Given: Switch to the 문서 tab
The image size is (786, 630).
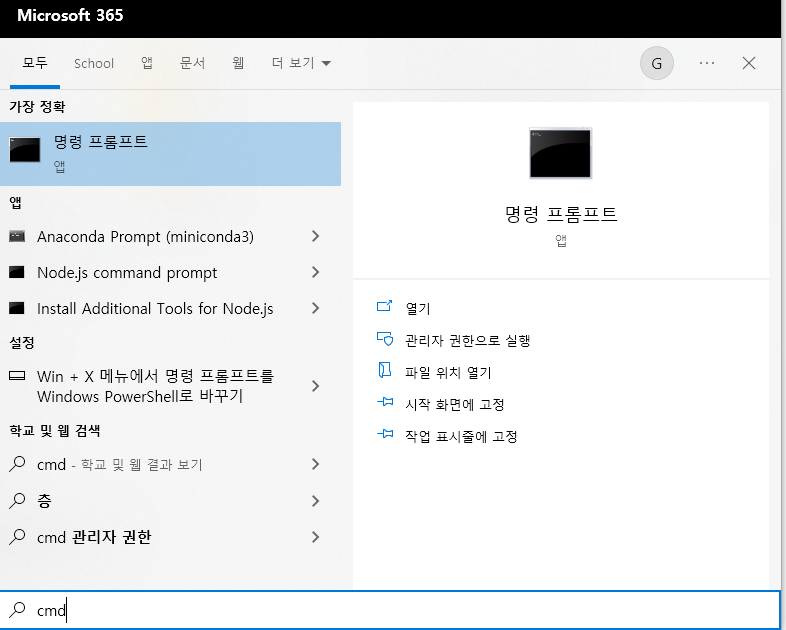Looking at the screenshot, I should [192, 63].
